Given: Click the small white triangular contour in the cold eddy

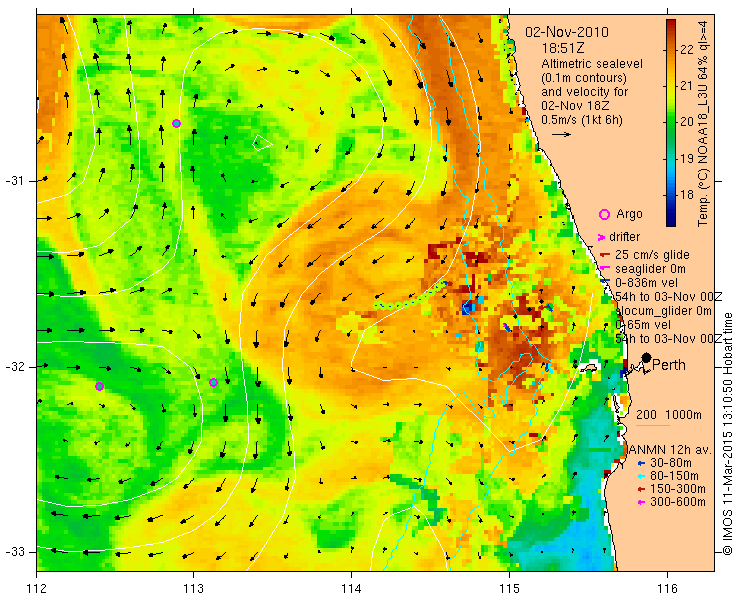Looking at the screenshot, I should [x=261, y=142].
